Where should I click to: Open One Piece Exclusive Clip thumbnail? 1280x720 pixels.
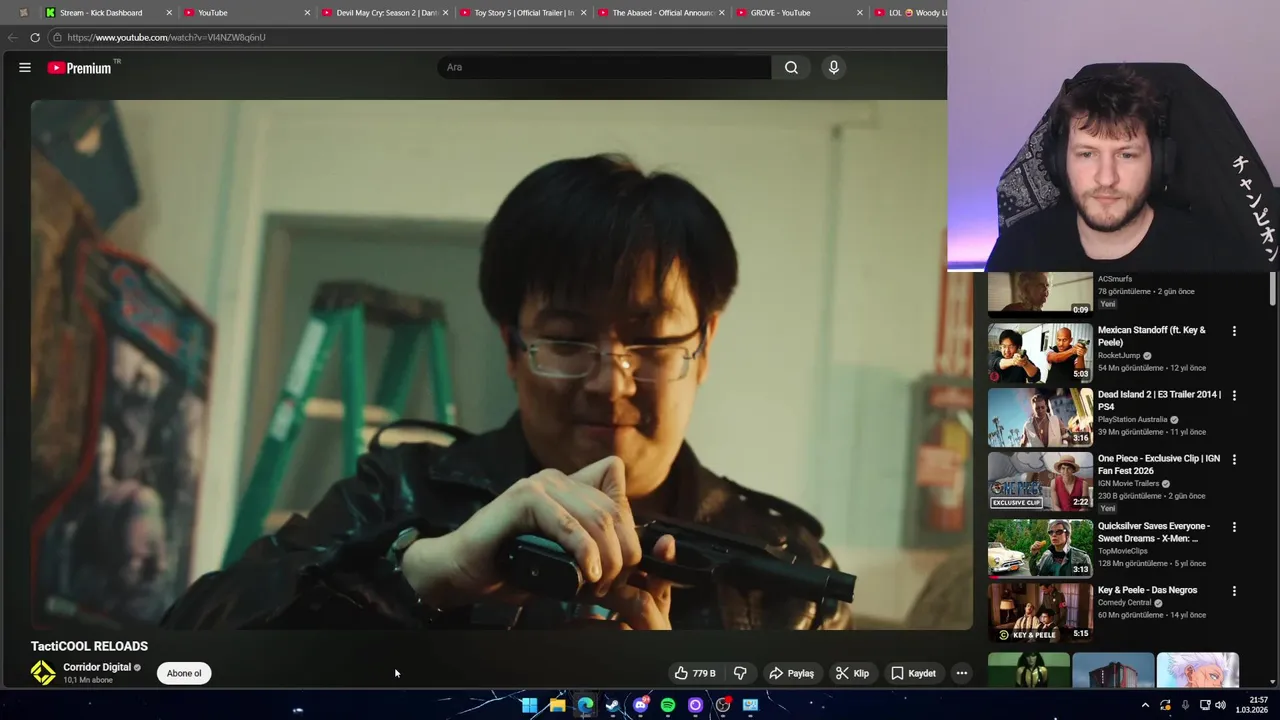(1040, 481)
